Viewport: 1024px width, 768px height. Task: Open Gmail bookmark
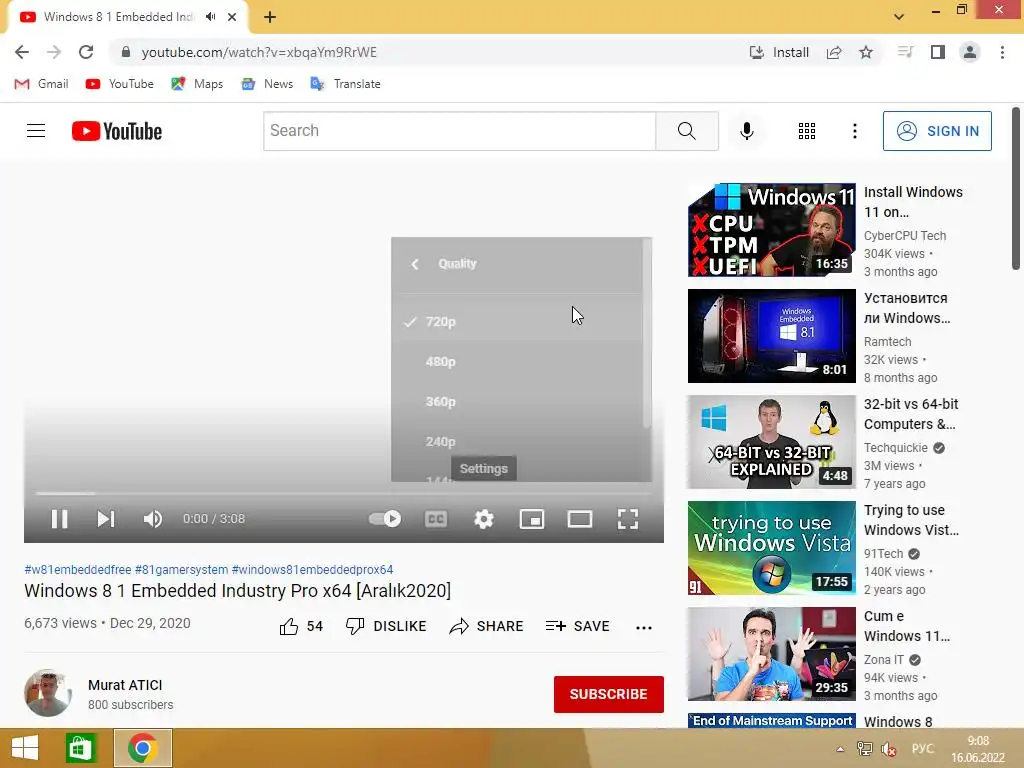pos(42,84)
